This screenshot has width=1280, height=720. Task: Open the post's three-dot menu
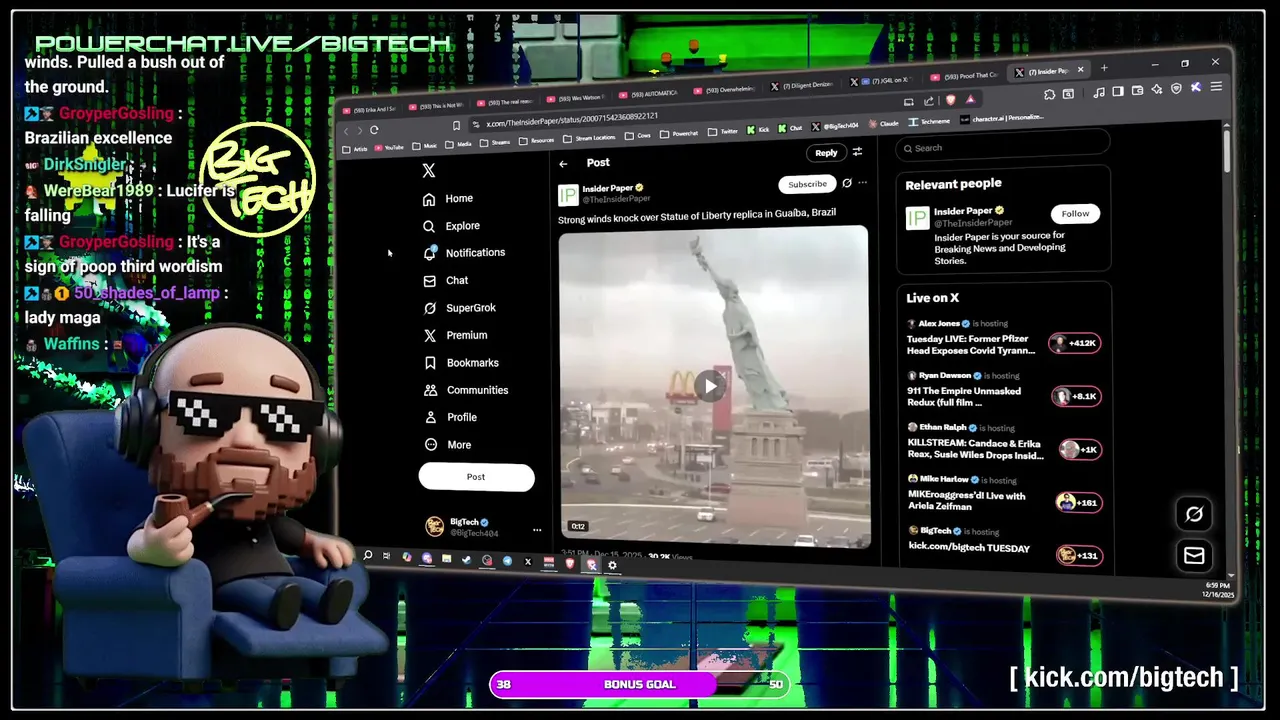pos(862,183)
